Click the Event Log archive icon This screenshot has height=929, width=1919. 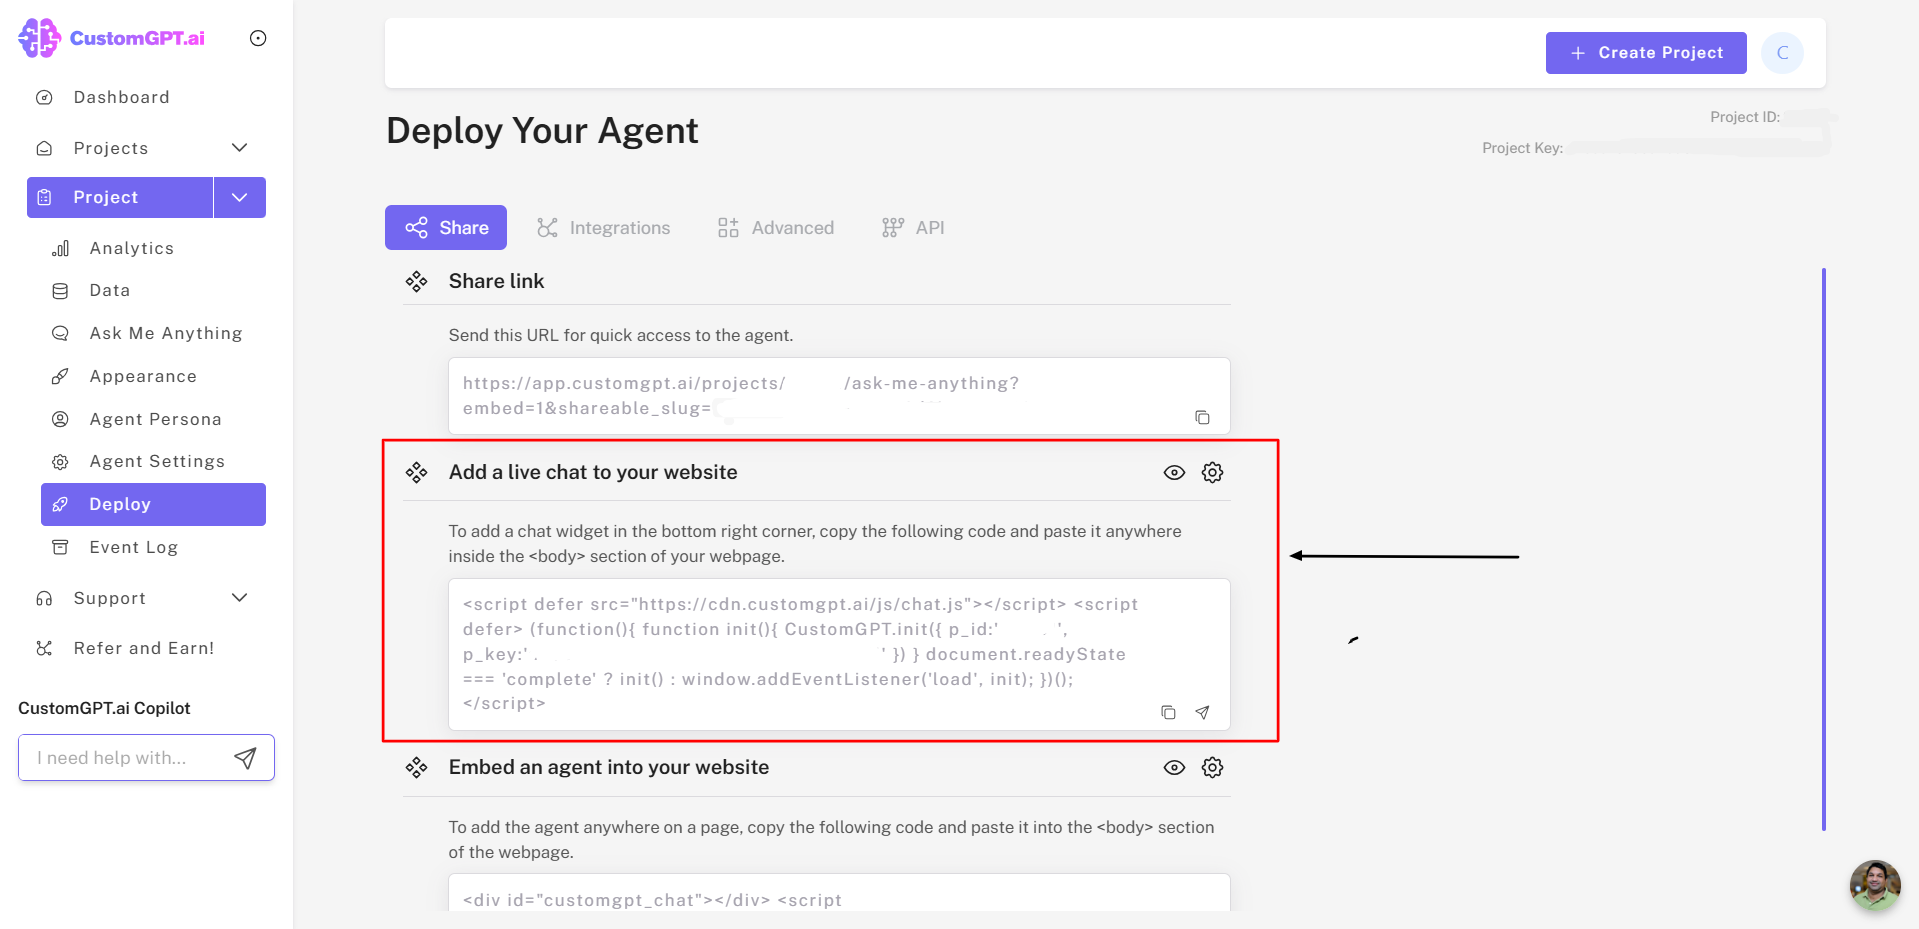click(x=60, y=547)
